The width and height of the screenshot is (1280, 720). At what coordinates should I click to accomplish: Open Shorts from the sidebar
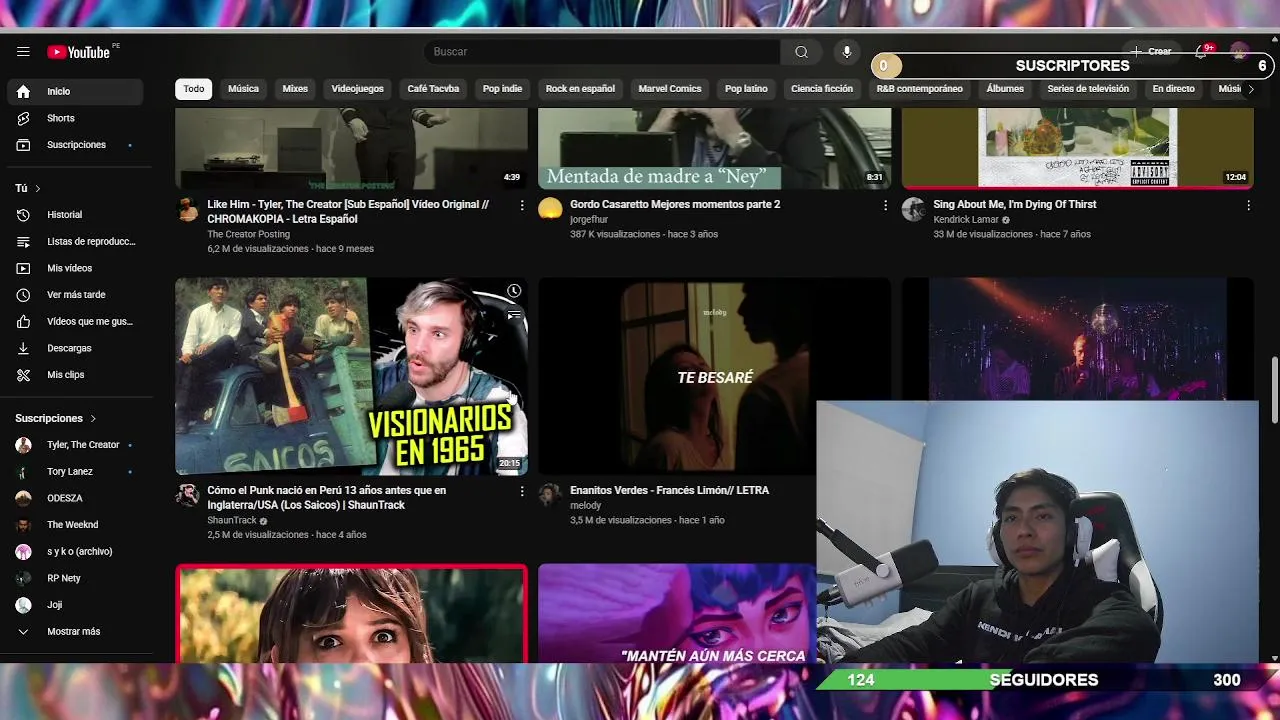[75, 118]
